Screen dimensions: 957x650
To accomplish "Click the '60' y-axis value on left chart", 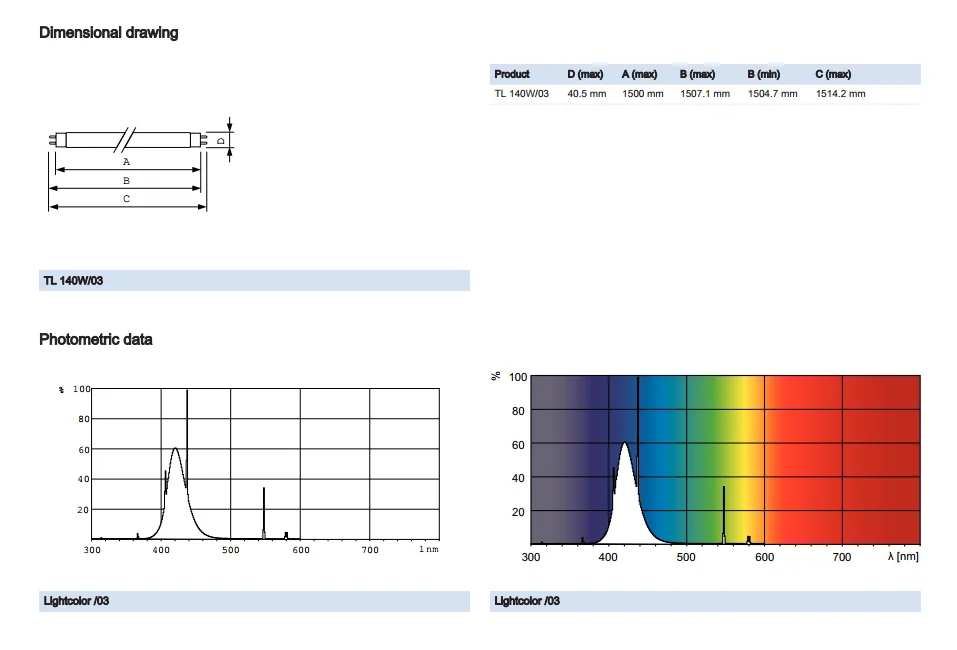I will (x=84, y=450).
